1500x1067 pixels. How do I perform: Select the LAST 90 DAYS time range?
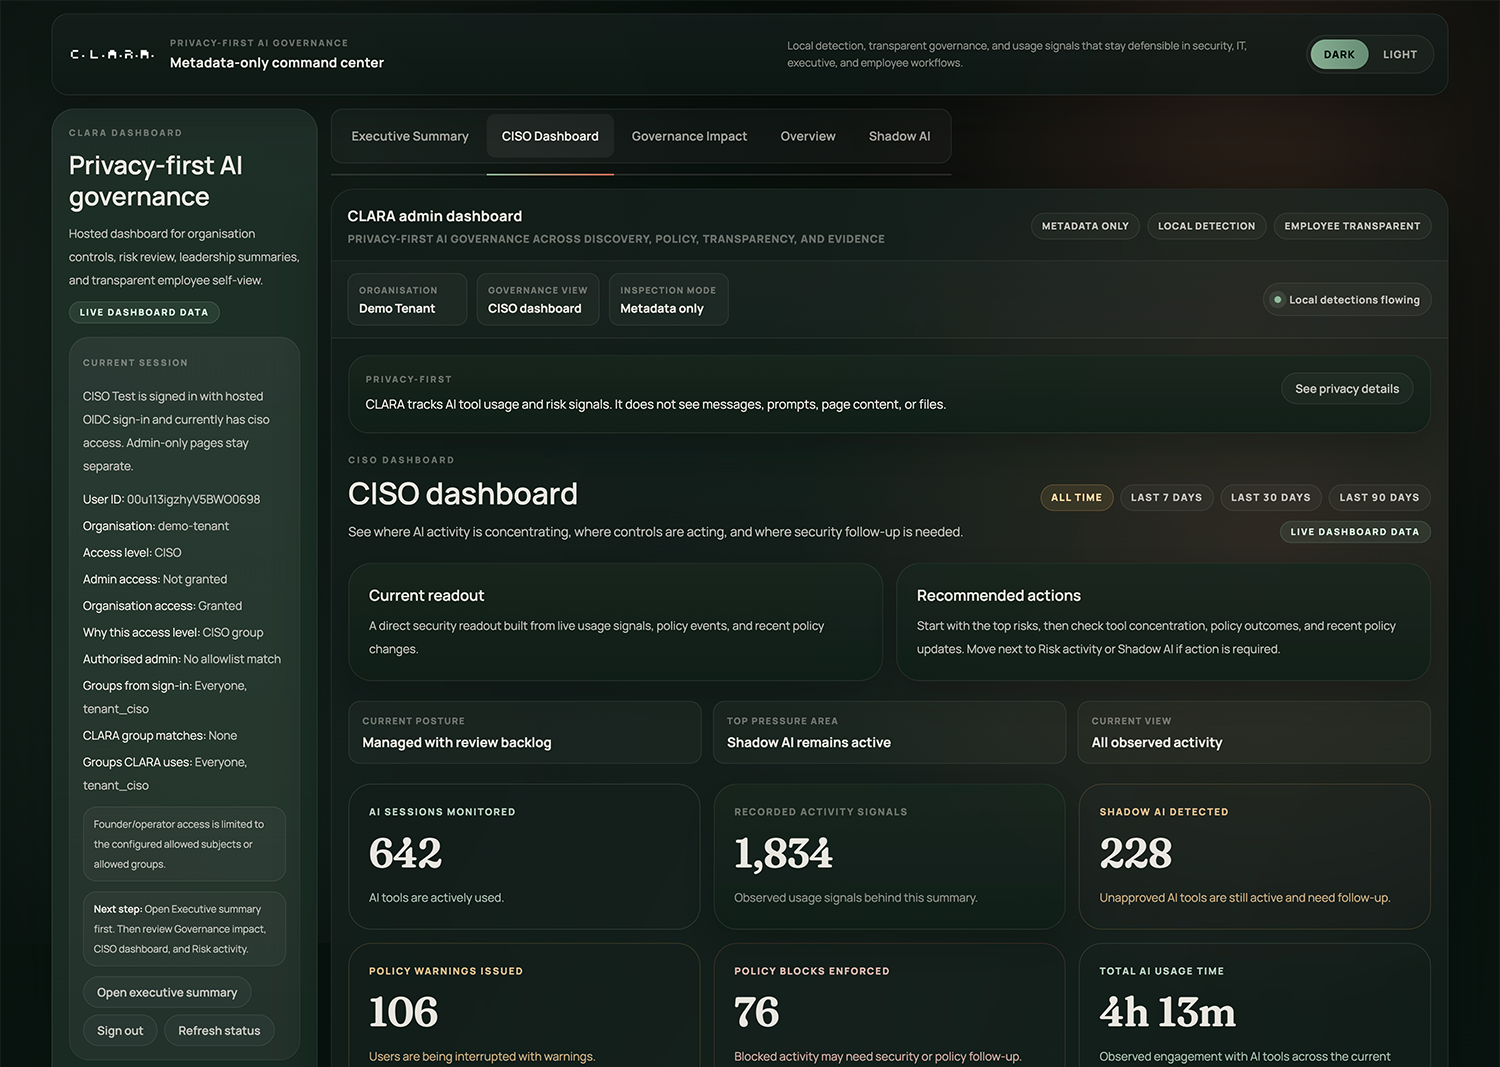click(1379, 497)
